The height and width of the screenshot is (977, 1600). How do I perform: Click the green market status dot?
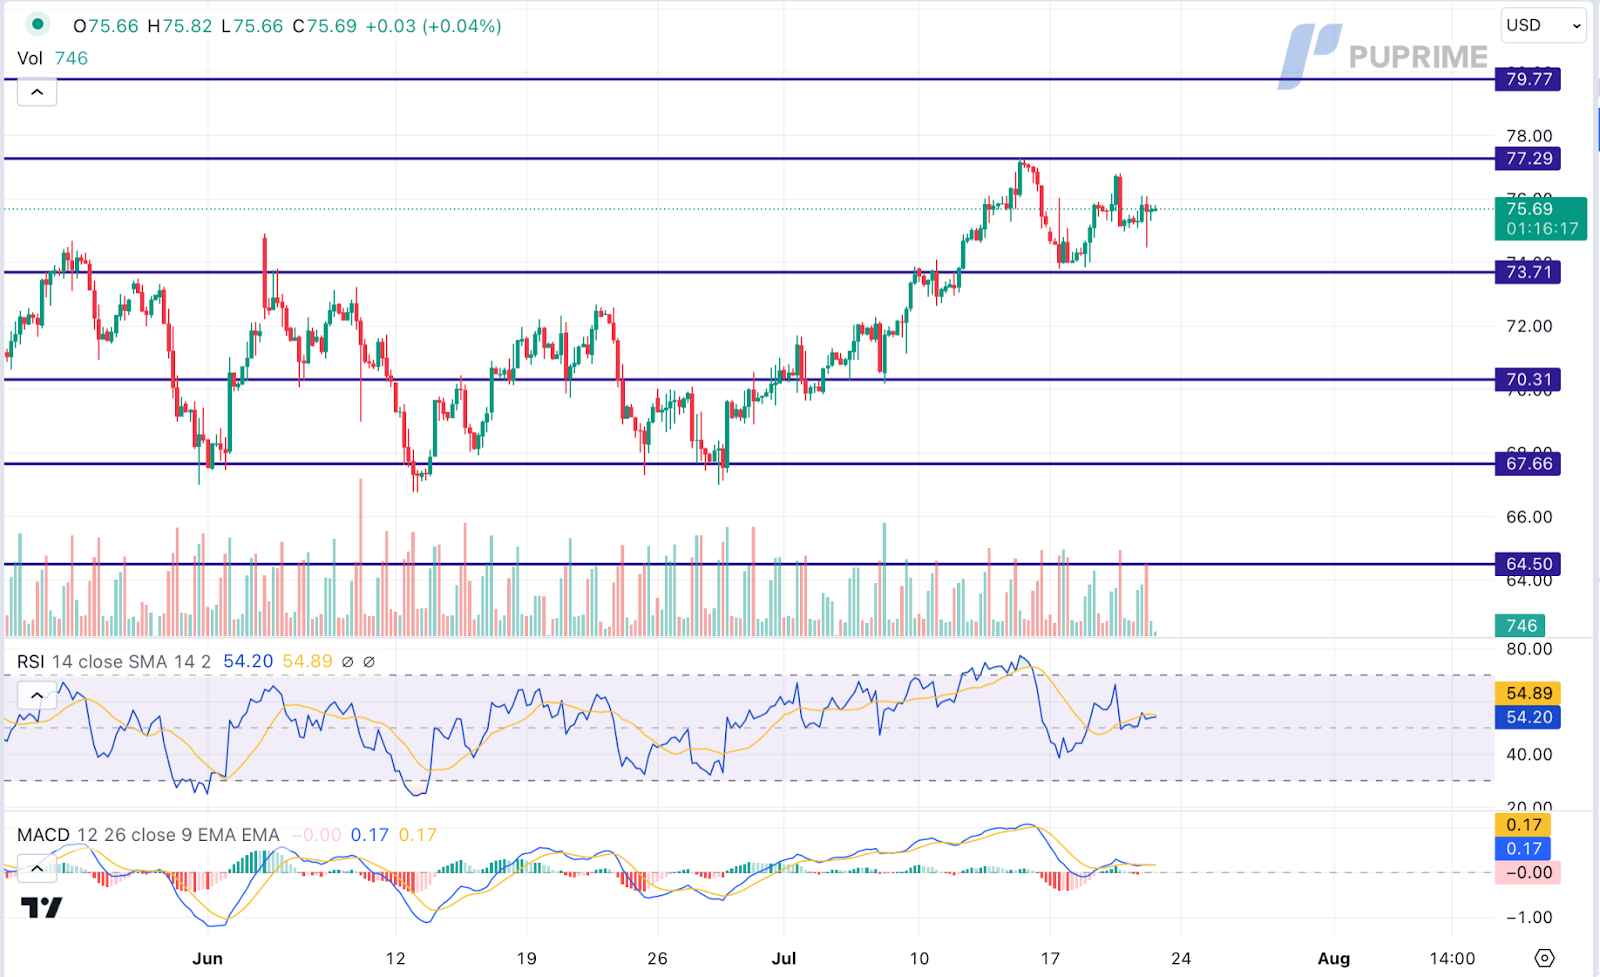37,24
